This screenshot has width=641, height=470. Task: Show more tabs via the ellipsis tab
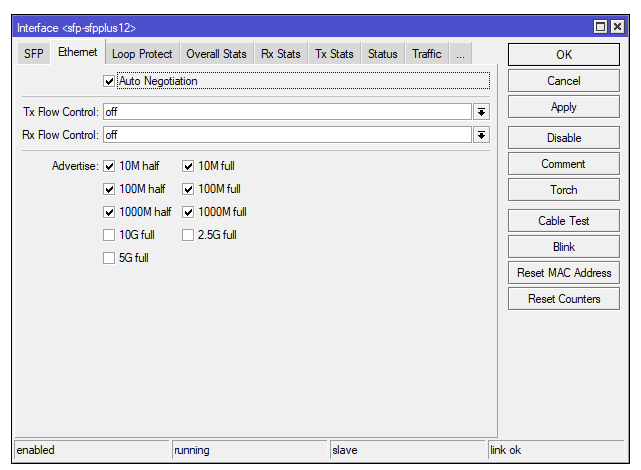pyautogui.click(x=460, y=54)
